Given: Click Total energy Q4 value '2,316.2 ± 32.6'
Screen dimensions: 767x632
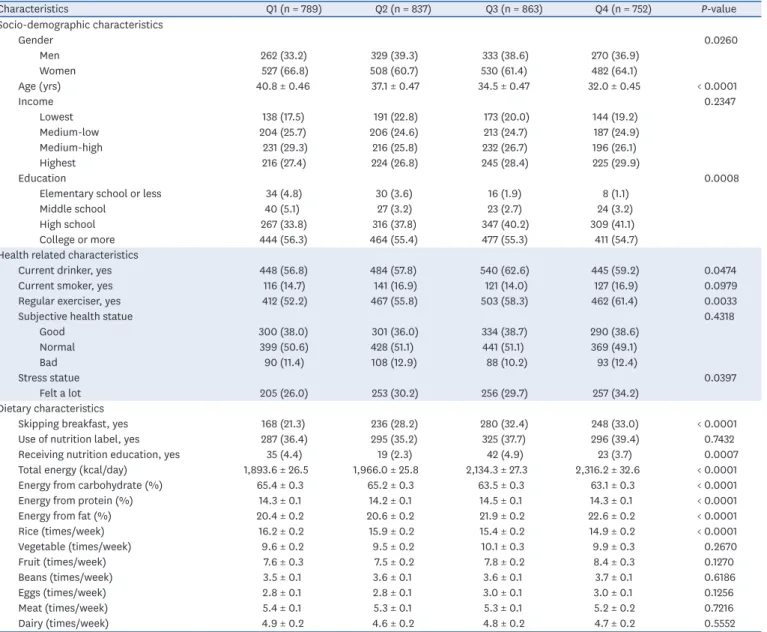Looking at the screenshot, I should coord(608,470).
